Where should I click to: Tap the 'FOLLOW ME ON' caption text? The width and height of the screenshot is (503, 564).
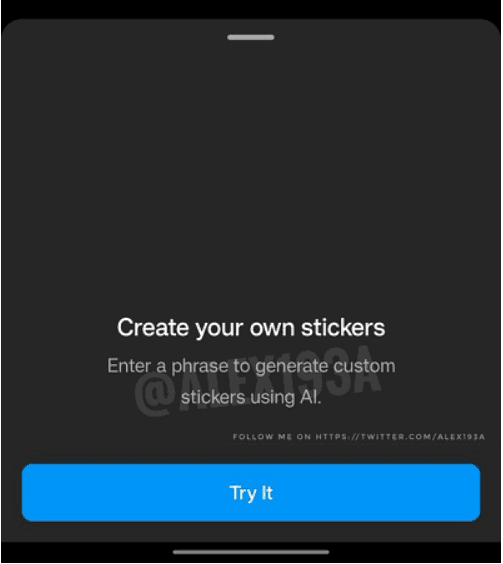click(x=272, y=437)
